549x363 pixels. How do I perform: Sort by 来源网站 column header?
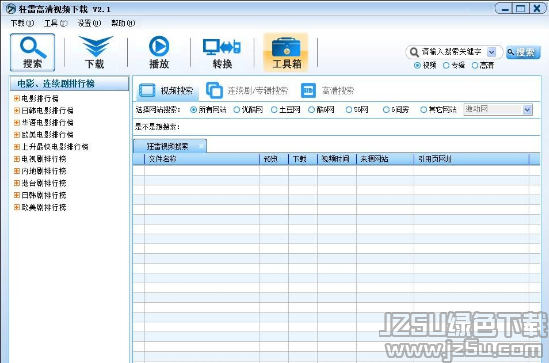[385, 159]
